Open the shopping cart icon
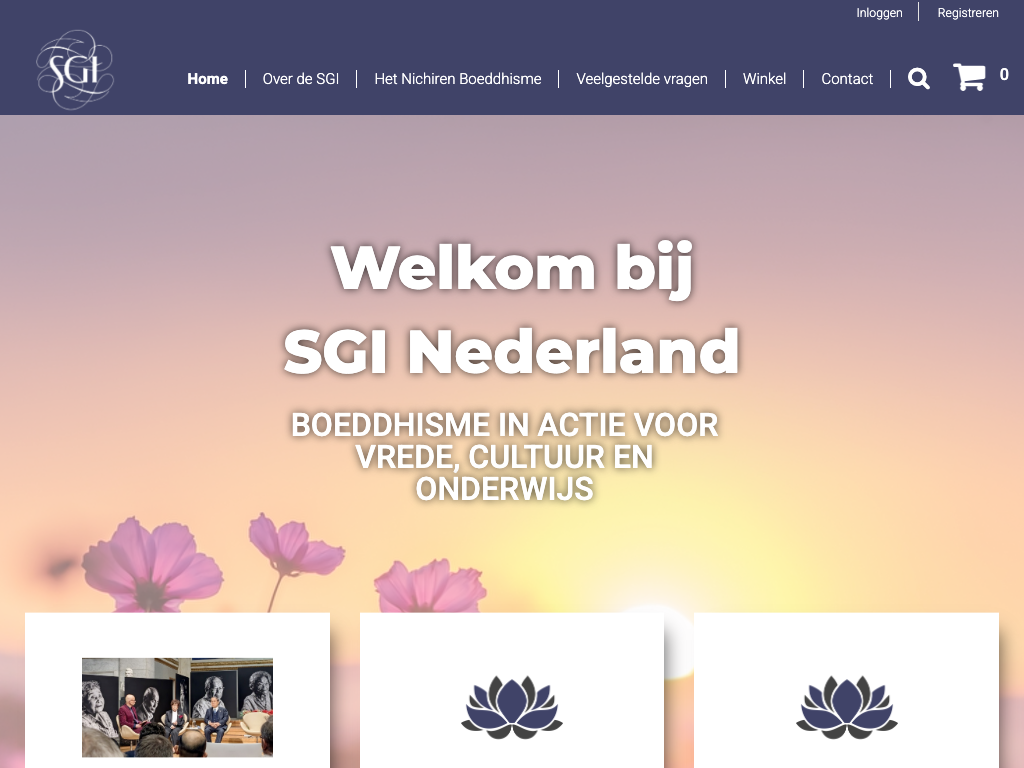This screenshot has height=768, width=1024. tap(969, 77)
